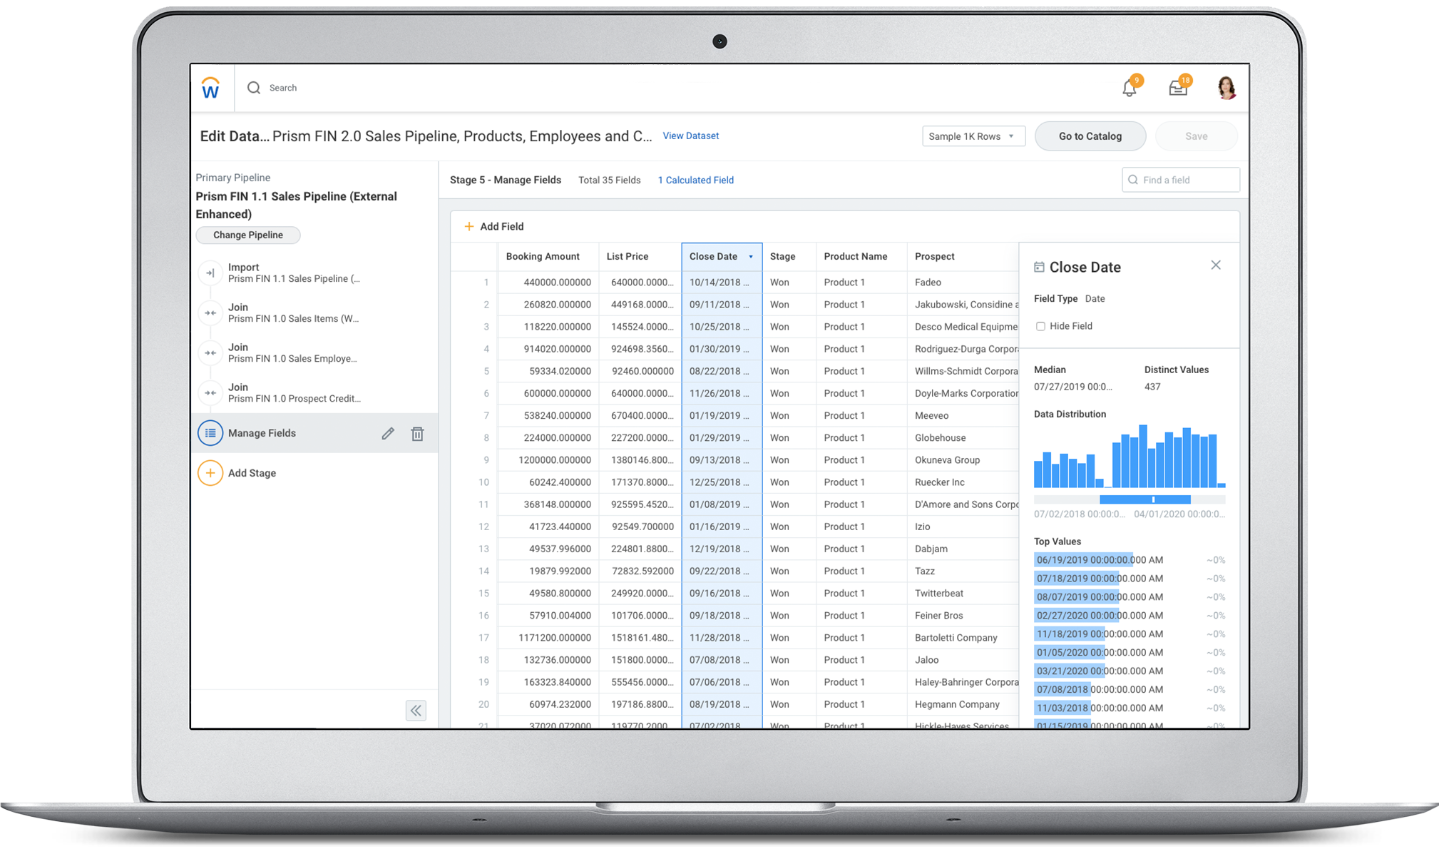This screenshot has height=854, width=1439.
Task: Click the Import stage icon
Action: click(x=210, y=272)
